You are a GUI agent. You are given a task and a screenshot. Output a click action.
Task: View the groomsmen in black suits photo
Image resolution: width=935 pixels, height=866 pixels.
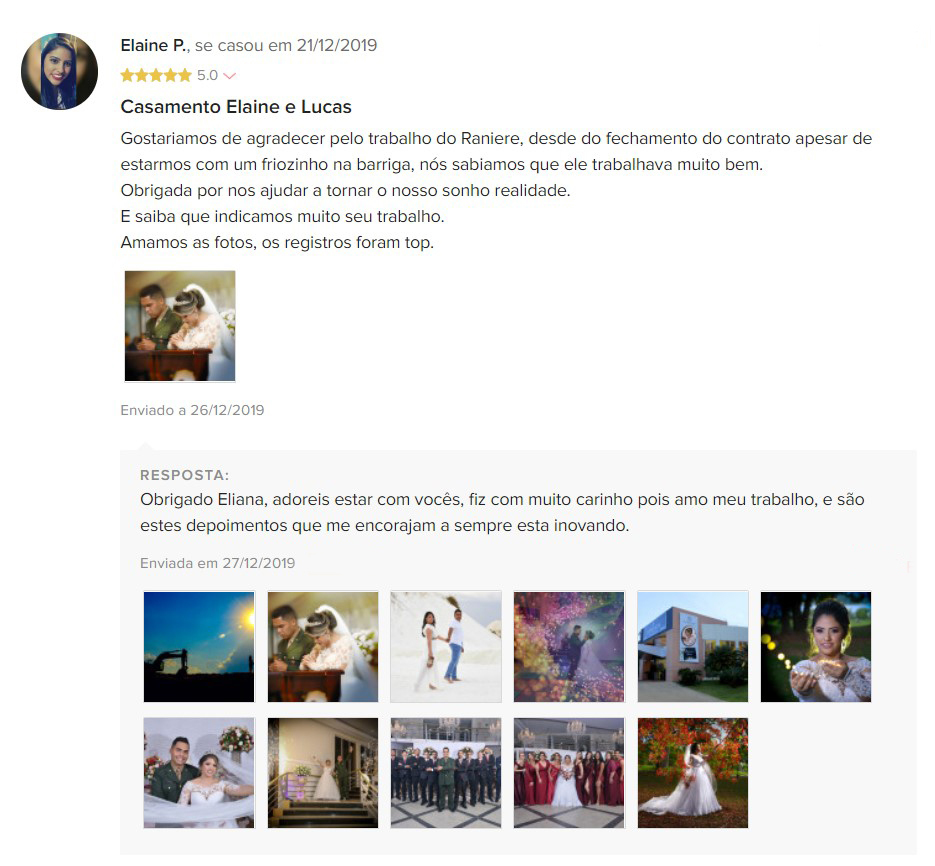point(446,773)
